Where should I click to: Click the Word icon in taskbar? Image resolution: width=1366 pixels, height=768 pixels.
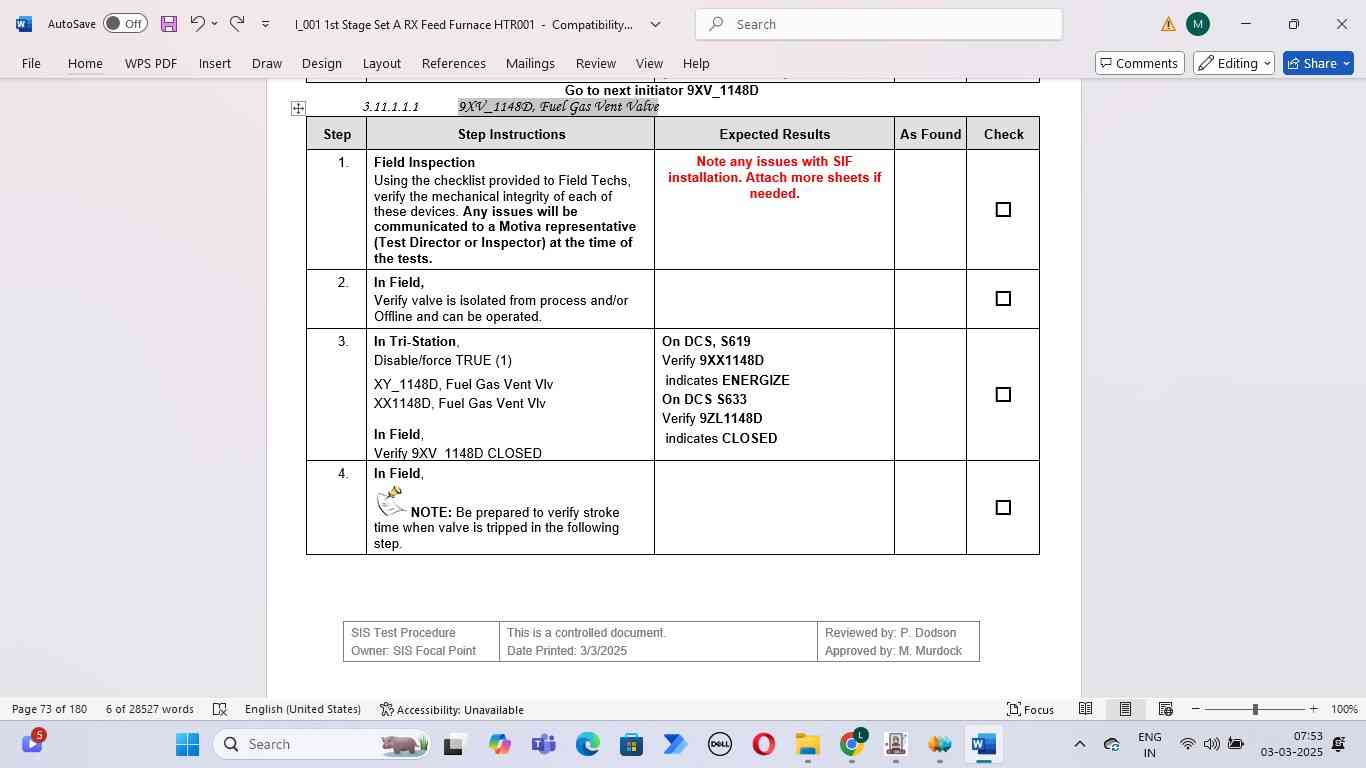tap(983, 744)
